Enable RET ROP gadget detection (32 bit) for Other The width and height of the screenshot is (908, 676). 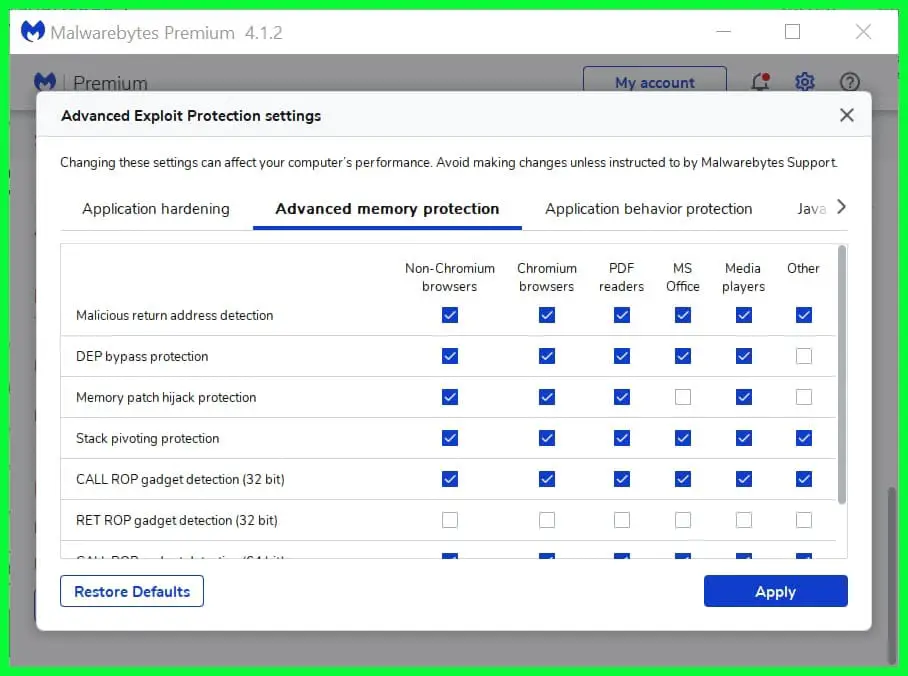(x=804, y=520)
